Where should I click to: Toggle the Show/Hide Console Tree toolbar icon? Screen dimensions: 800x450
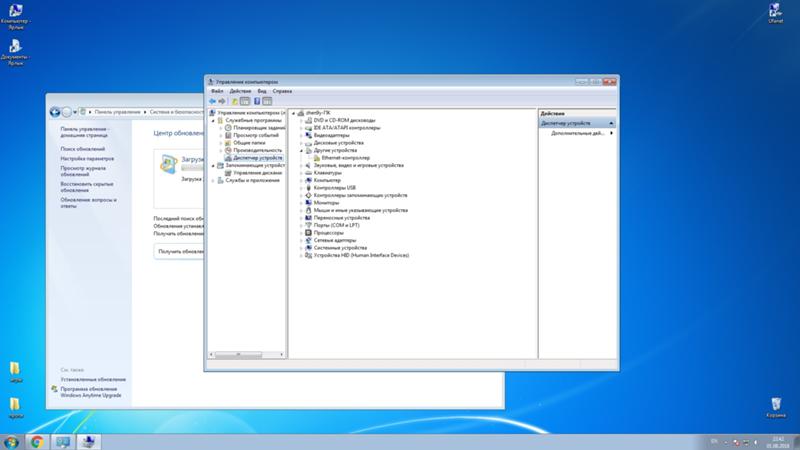tap(245, 101)
